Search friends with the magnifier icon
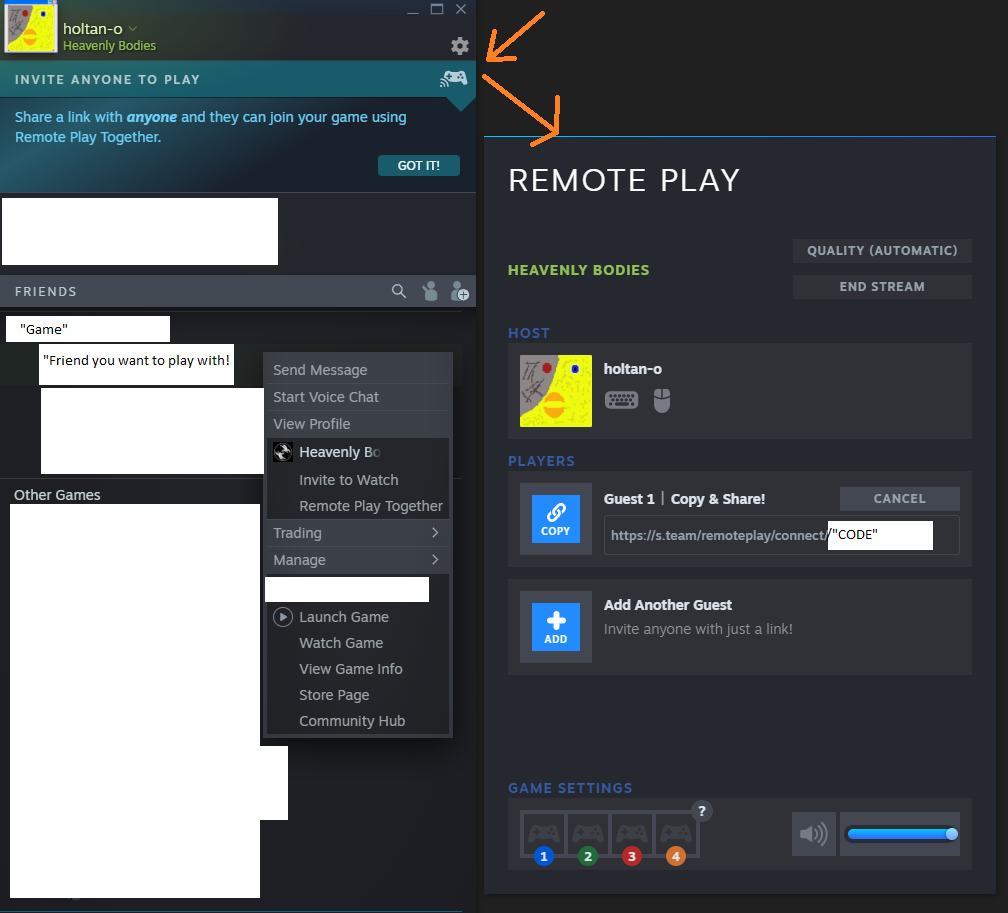 tap(399, 291)
